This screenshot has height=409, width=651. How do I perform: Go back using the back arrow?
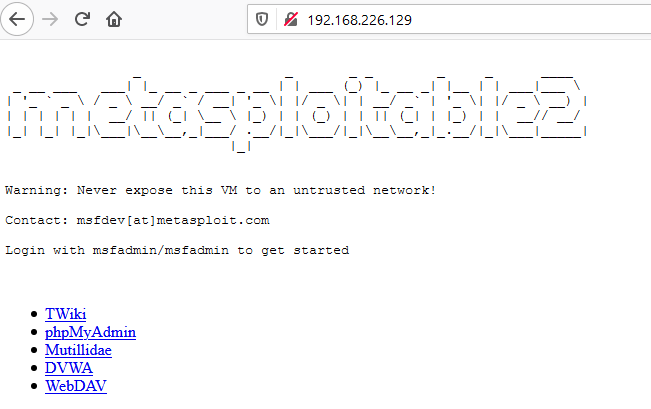pyautogui.click(x=17, y=19)
